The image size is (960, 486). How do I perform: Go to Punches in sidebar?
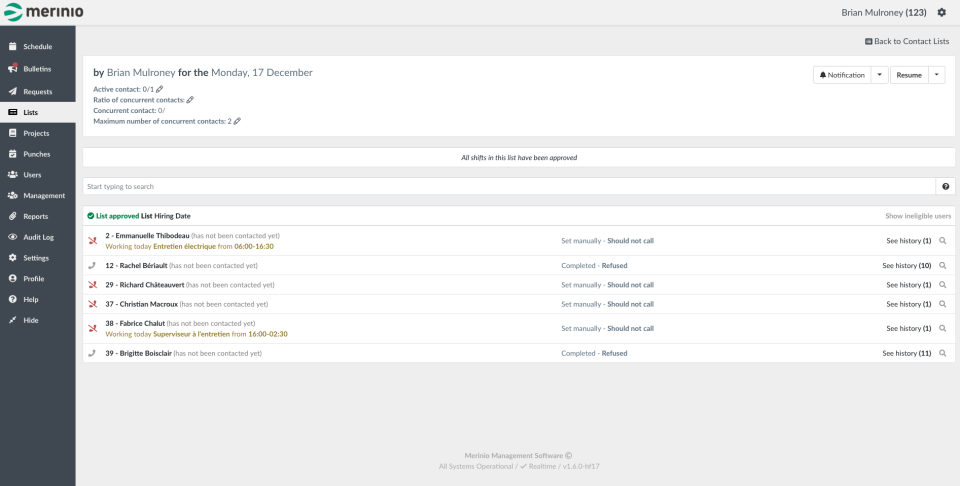(36, 154)
